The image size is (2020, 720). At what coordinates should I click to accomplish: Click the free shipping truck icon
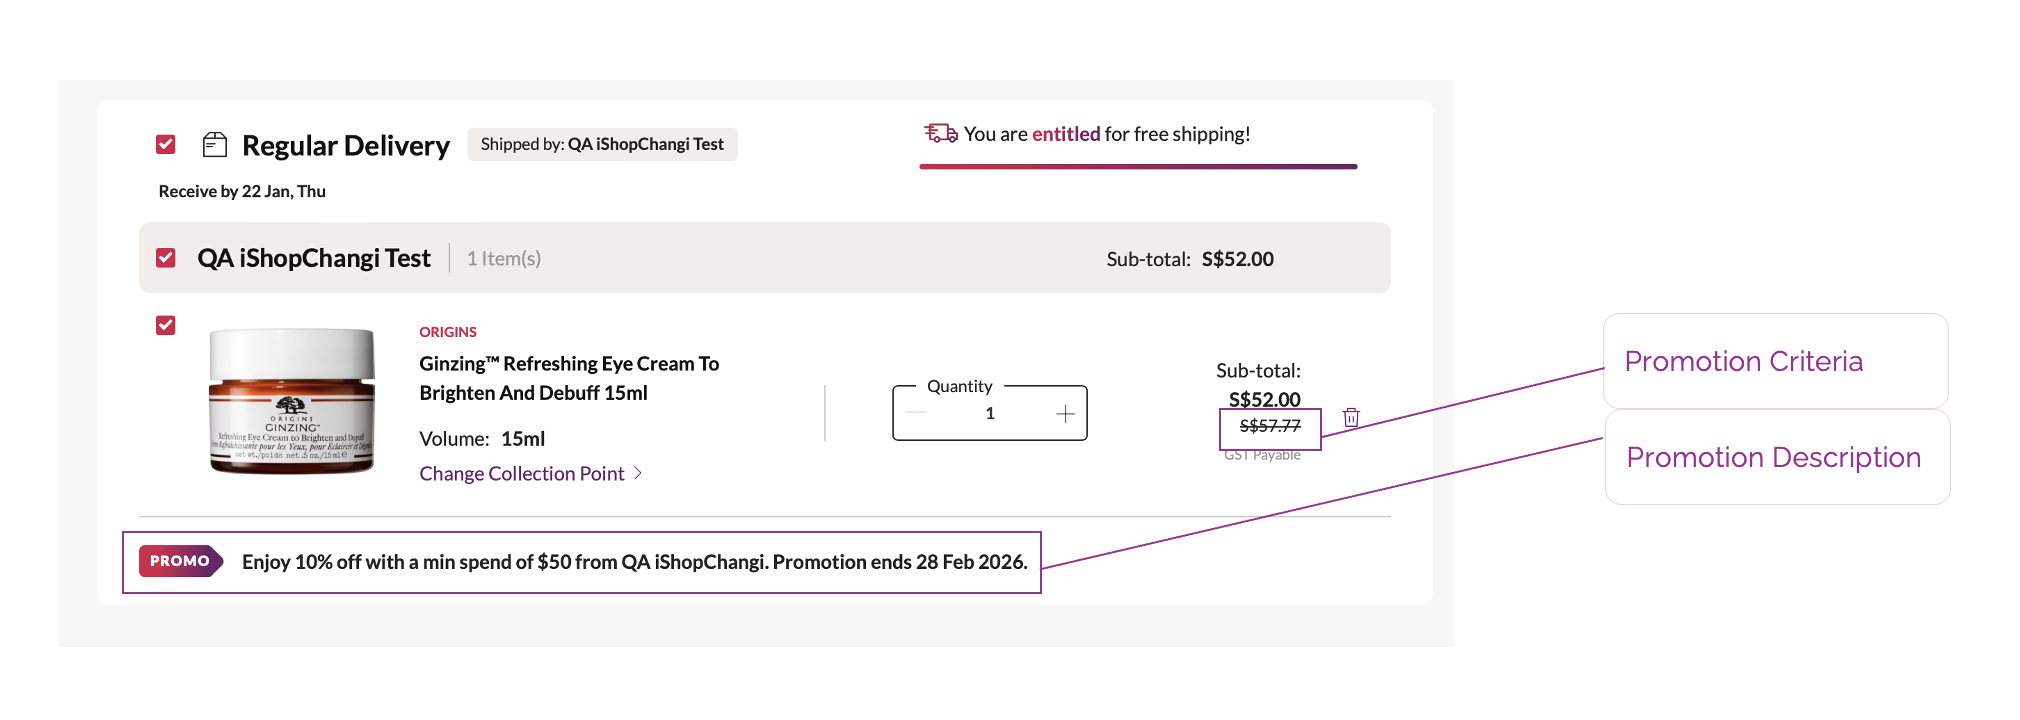point(940,133)
